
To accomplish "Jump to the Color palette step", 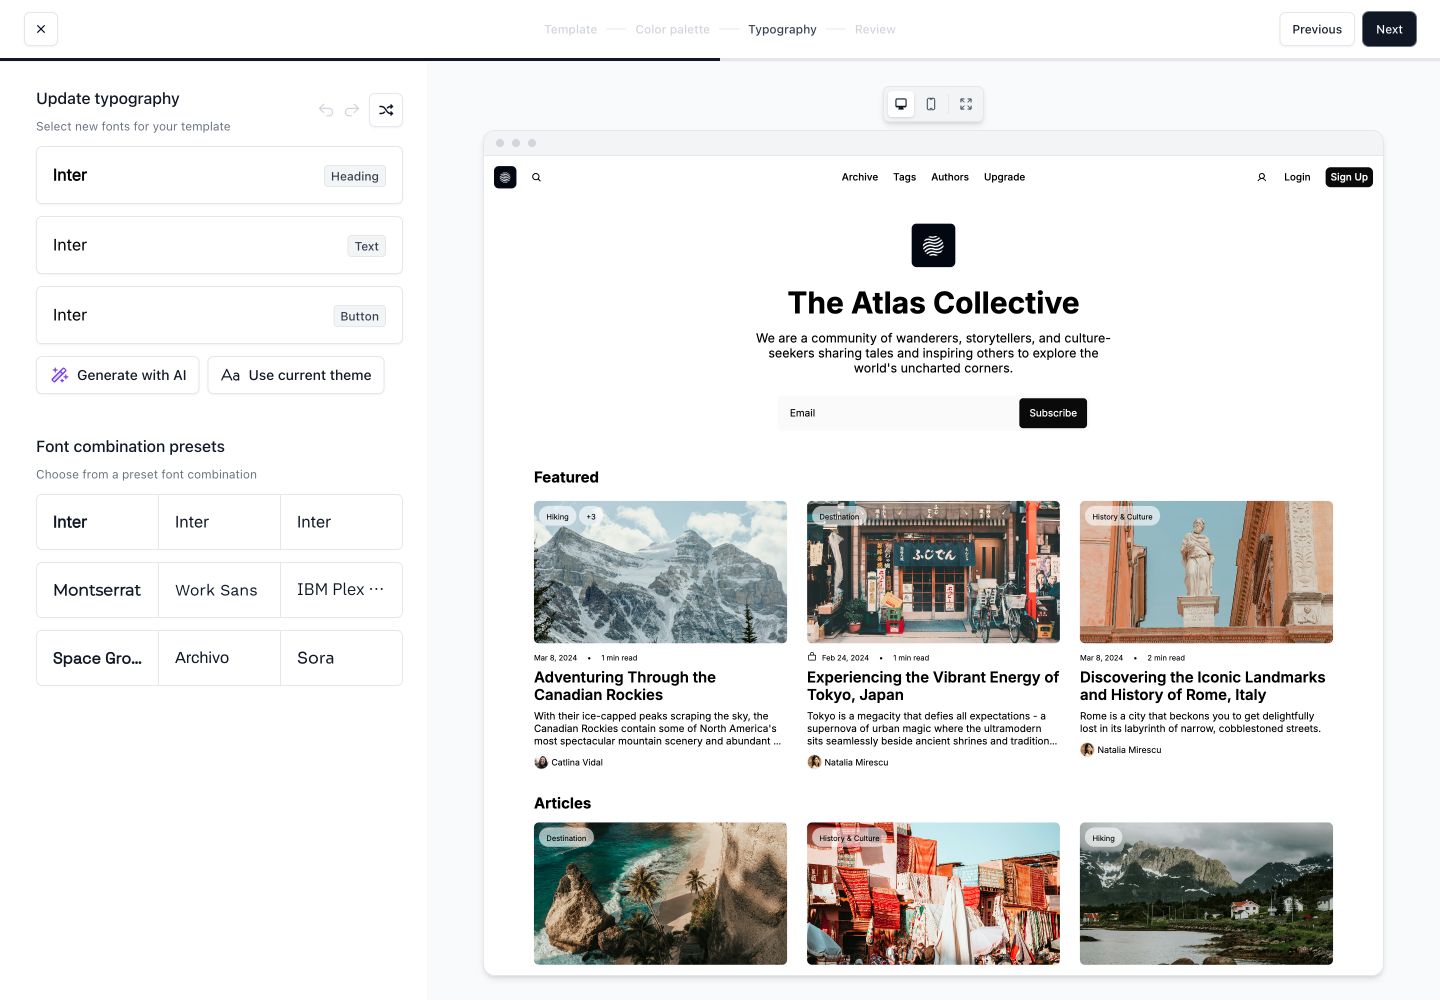I will click(672, 29).
